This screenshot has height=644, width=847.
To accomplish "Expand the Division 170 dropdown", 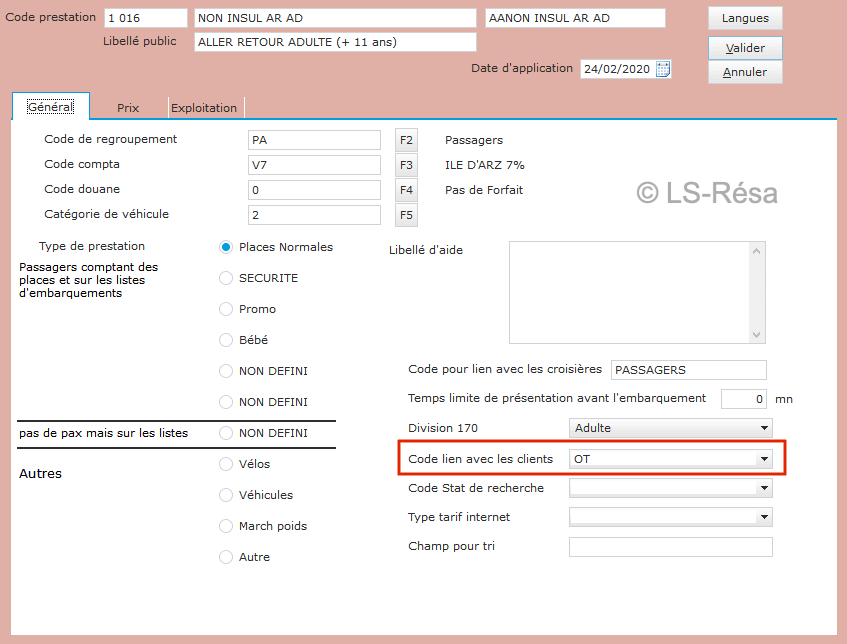I will tap(764, 428).
